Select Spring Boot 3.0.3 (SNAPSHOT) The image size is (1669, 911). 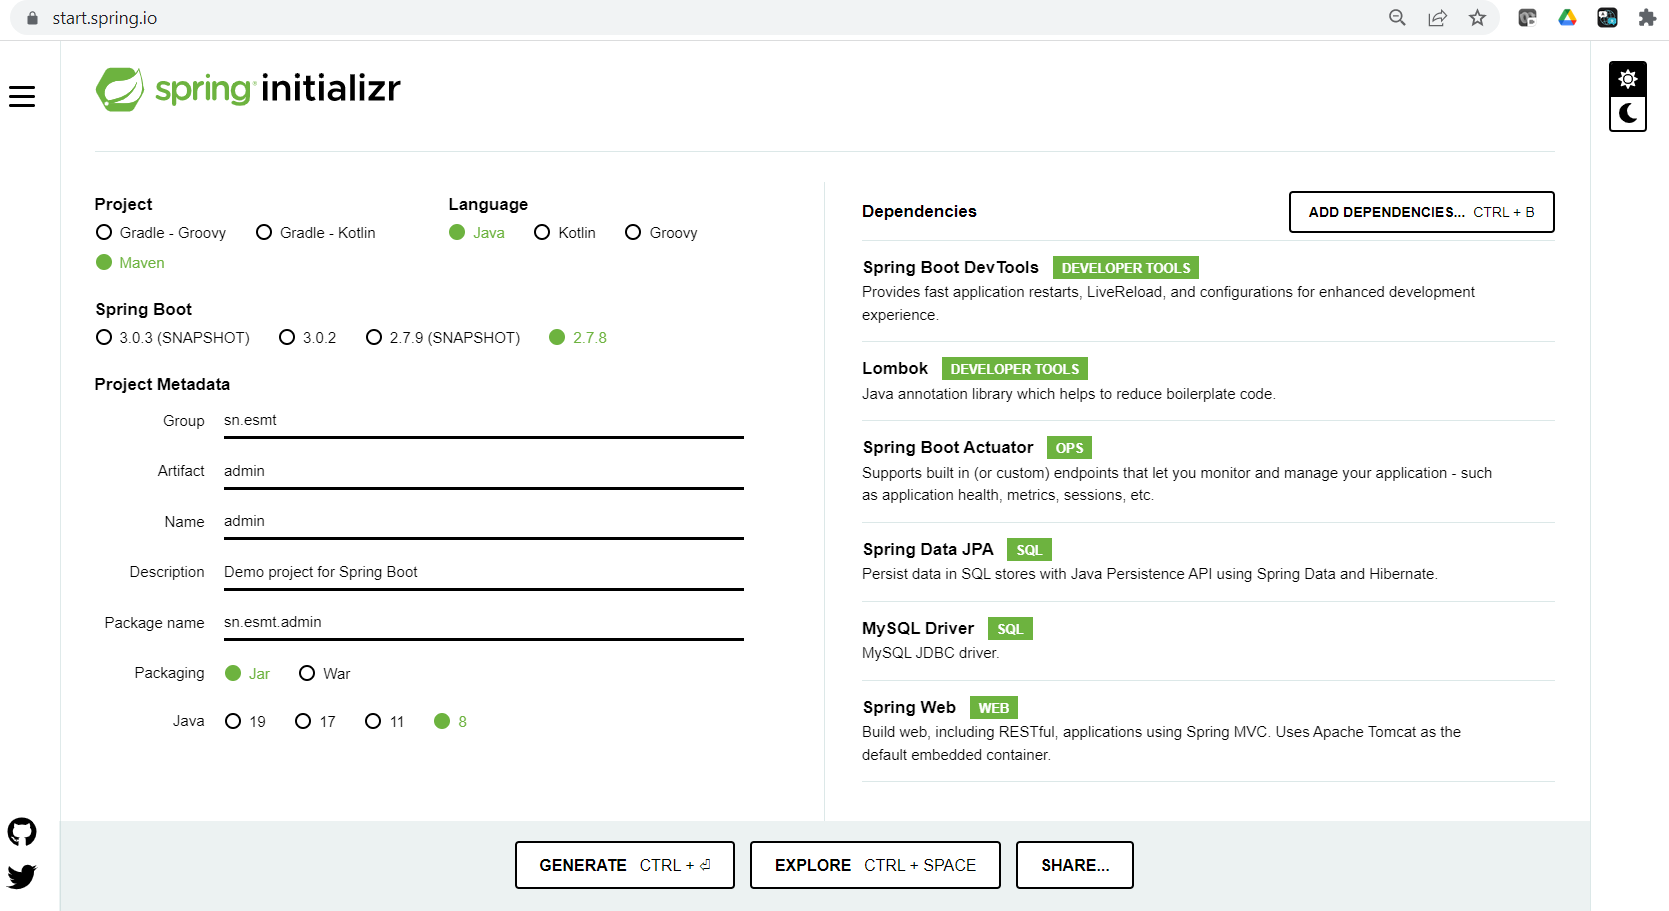(x=172, y=338)
